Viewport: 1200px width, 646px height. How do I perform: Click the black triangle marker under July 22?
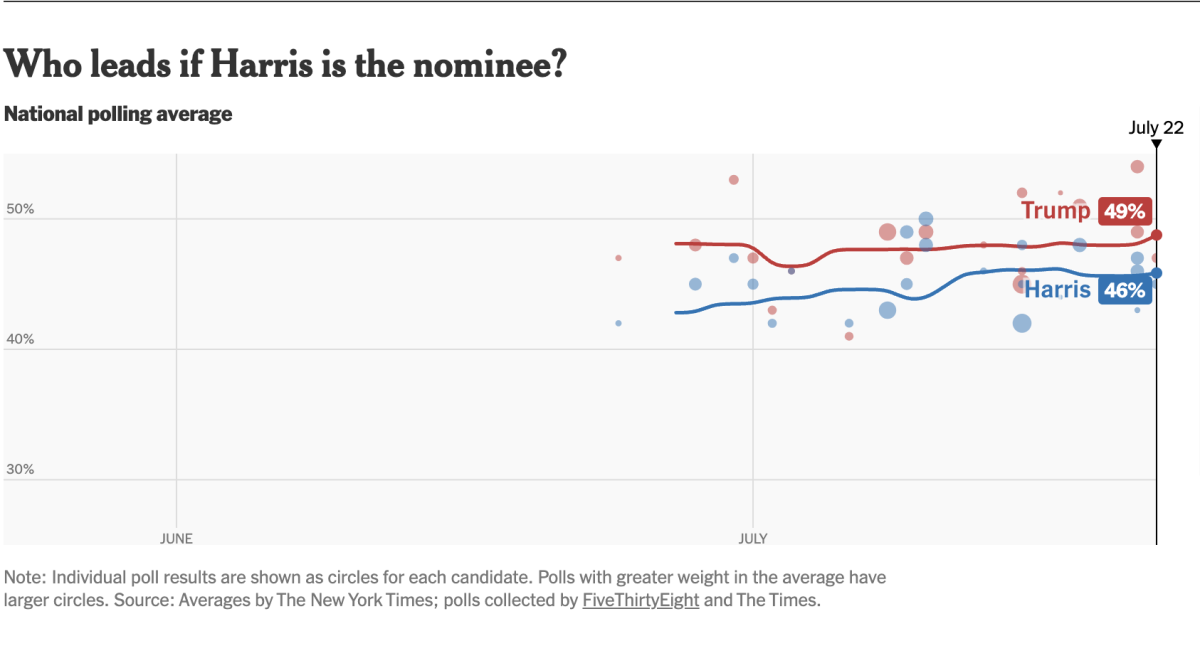click(1157, 144)
